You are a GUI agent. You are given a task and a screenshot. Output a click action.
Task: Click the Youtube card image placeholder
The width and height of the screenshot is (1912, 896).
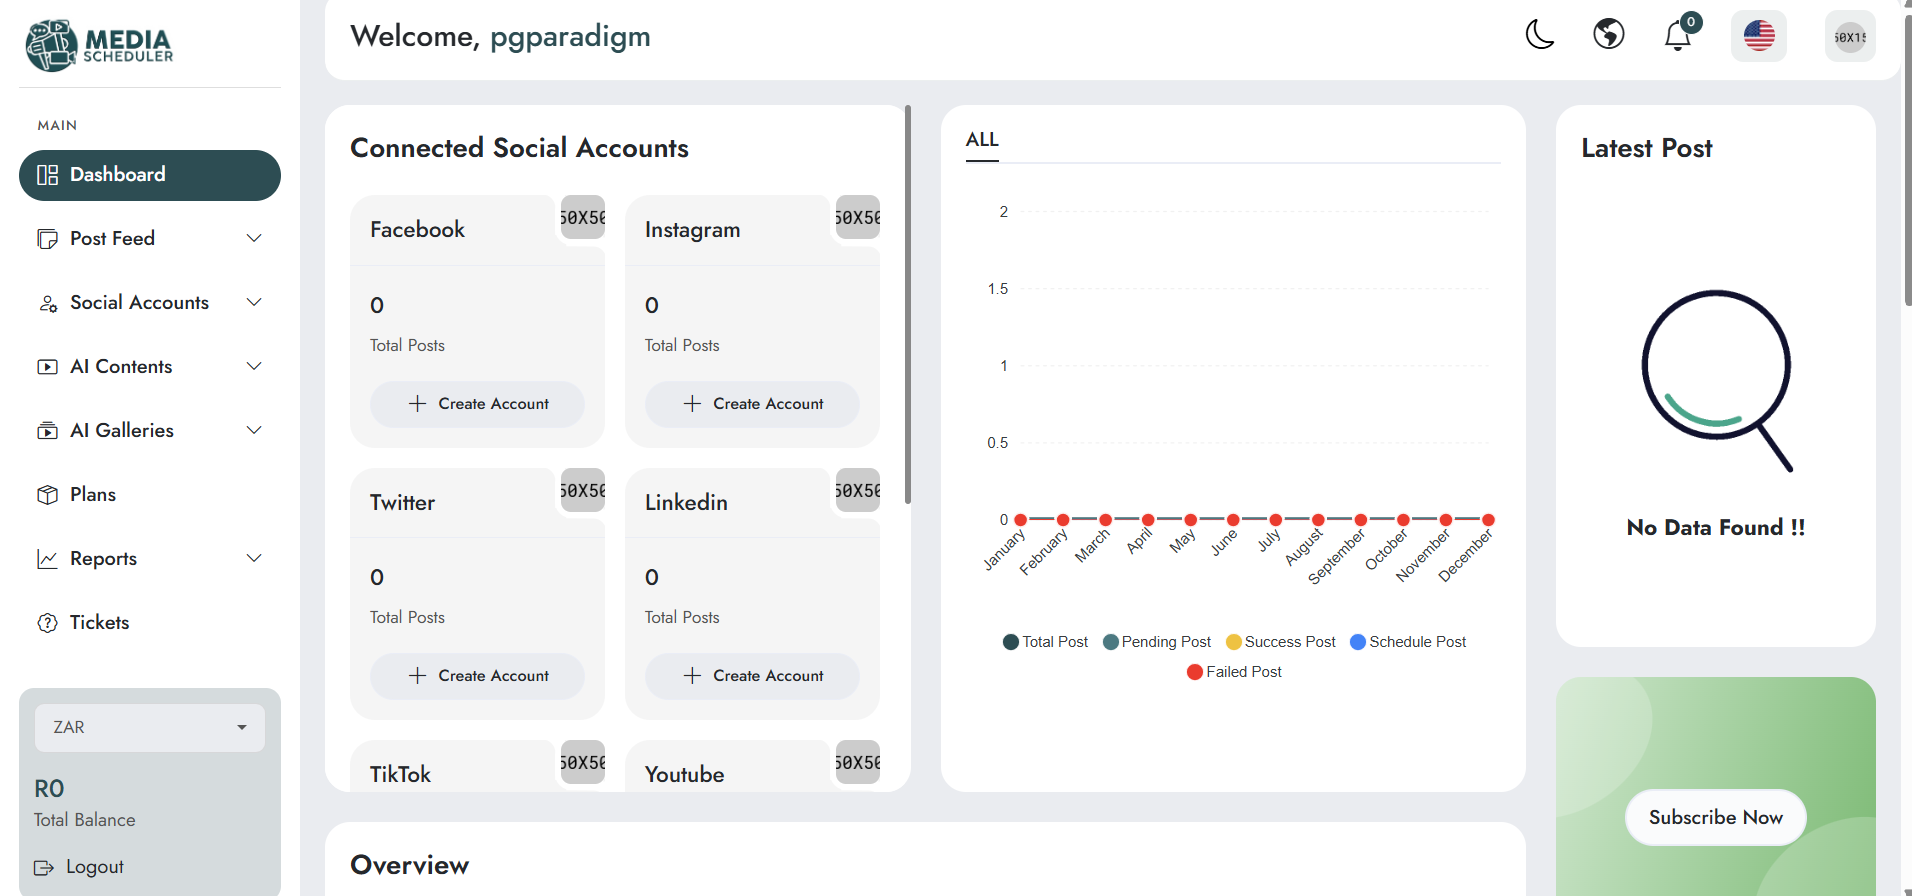pos(858,762)
